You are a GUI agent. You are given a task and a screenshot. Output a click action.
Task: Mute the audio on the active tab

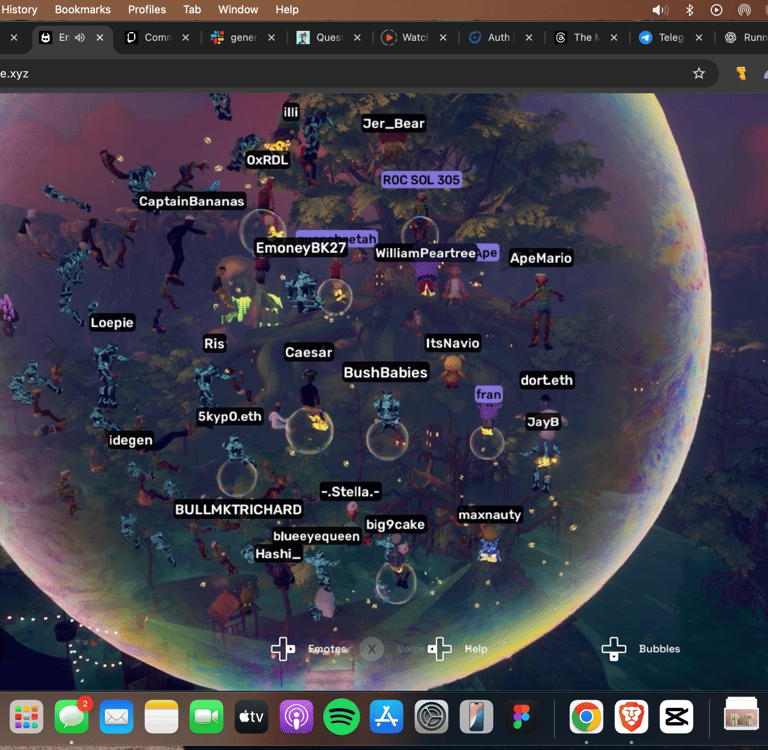click(x=80, y=37)
